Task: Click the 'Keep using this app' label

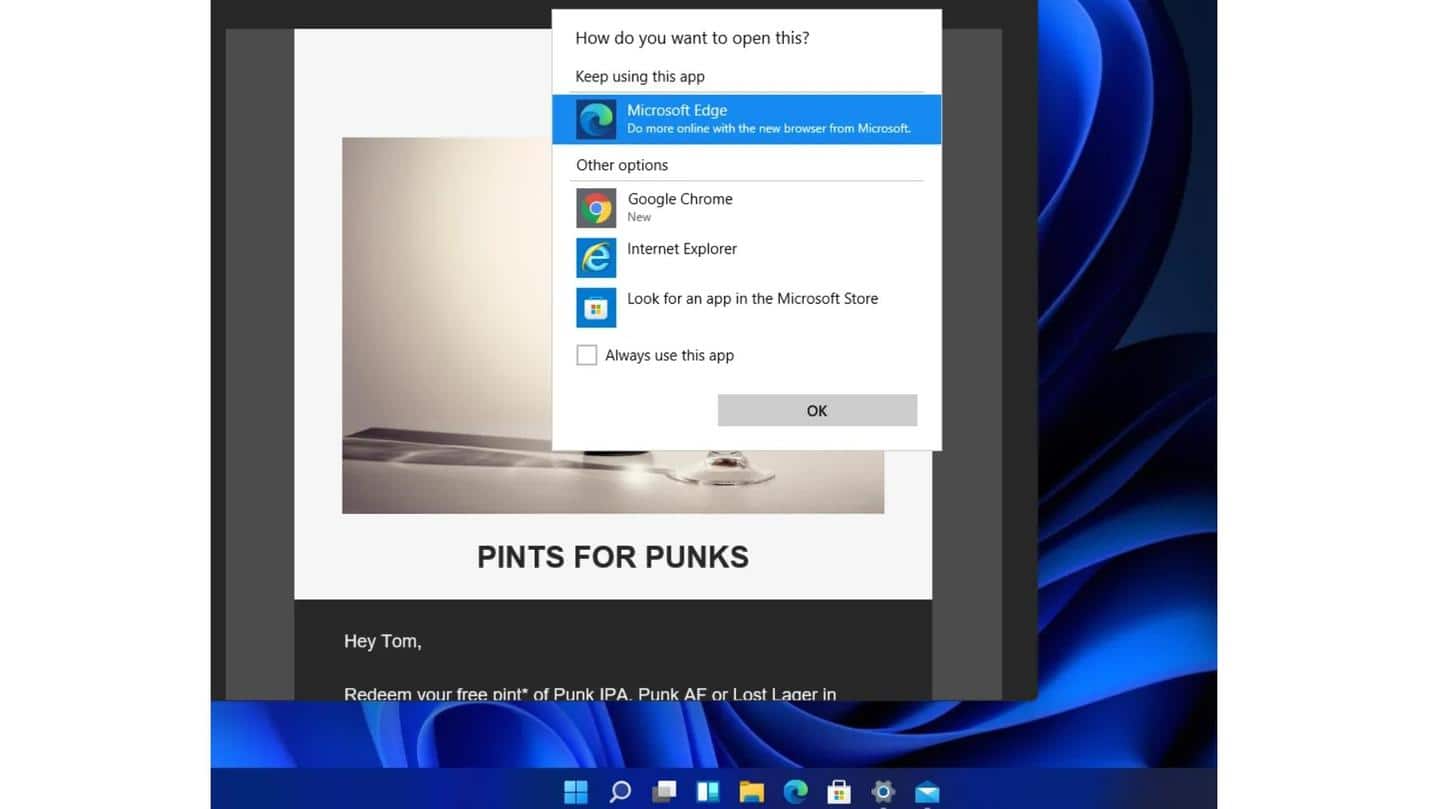Action: (640, 76)
